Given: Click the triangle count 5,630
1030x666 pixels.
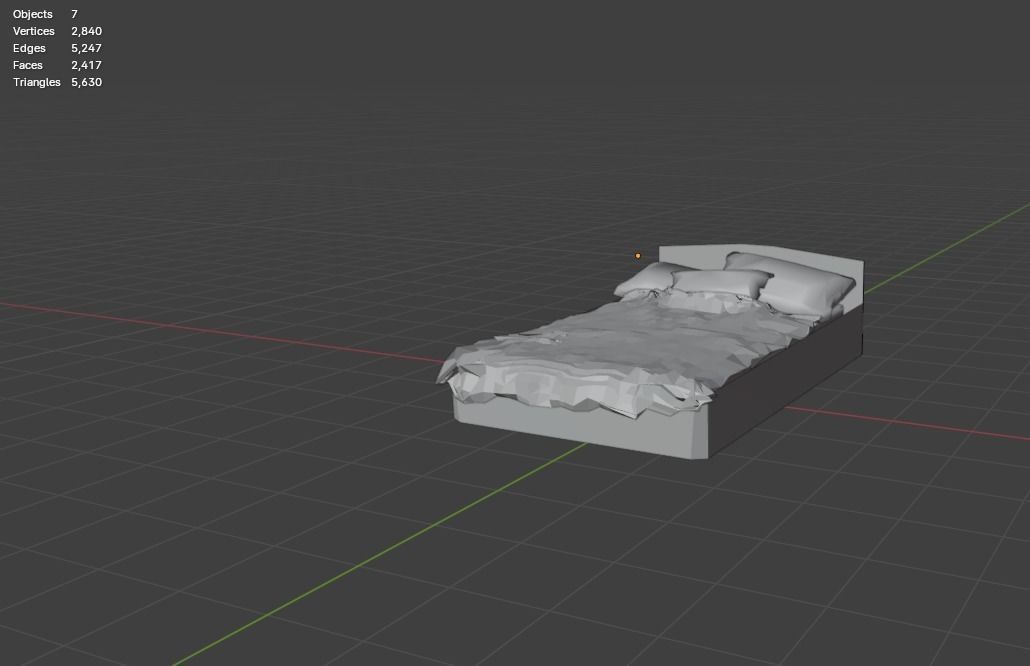Looking at the screenshot, I should [86, 82].
